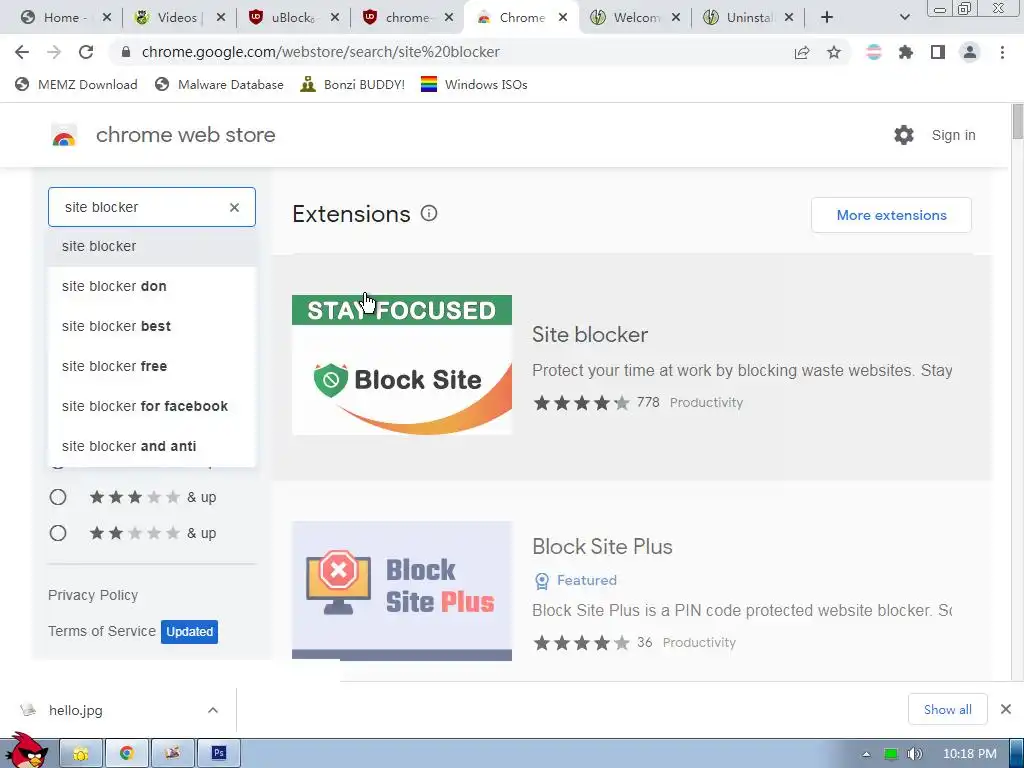This screenshot has width=1024, height=768.
Task: Click the 10:18 PM taskbar clock
Action: (970, 754)
